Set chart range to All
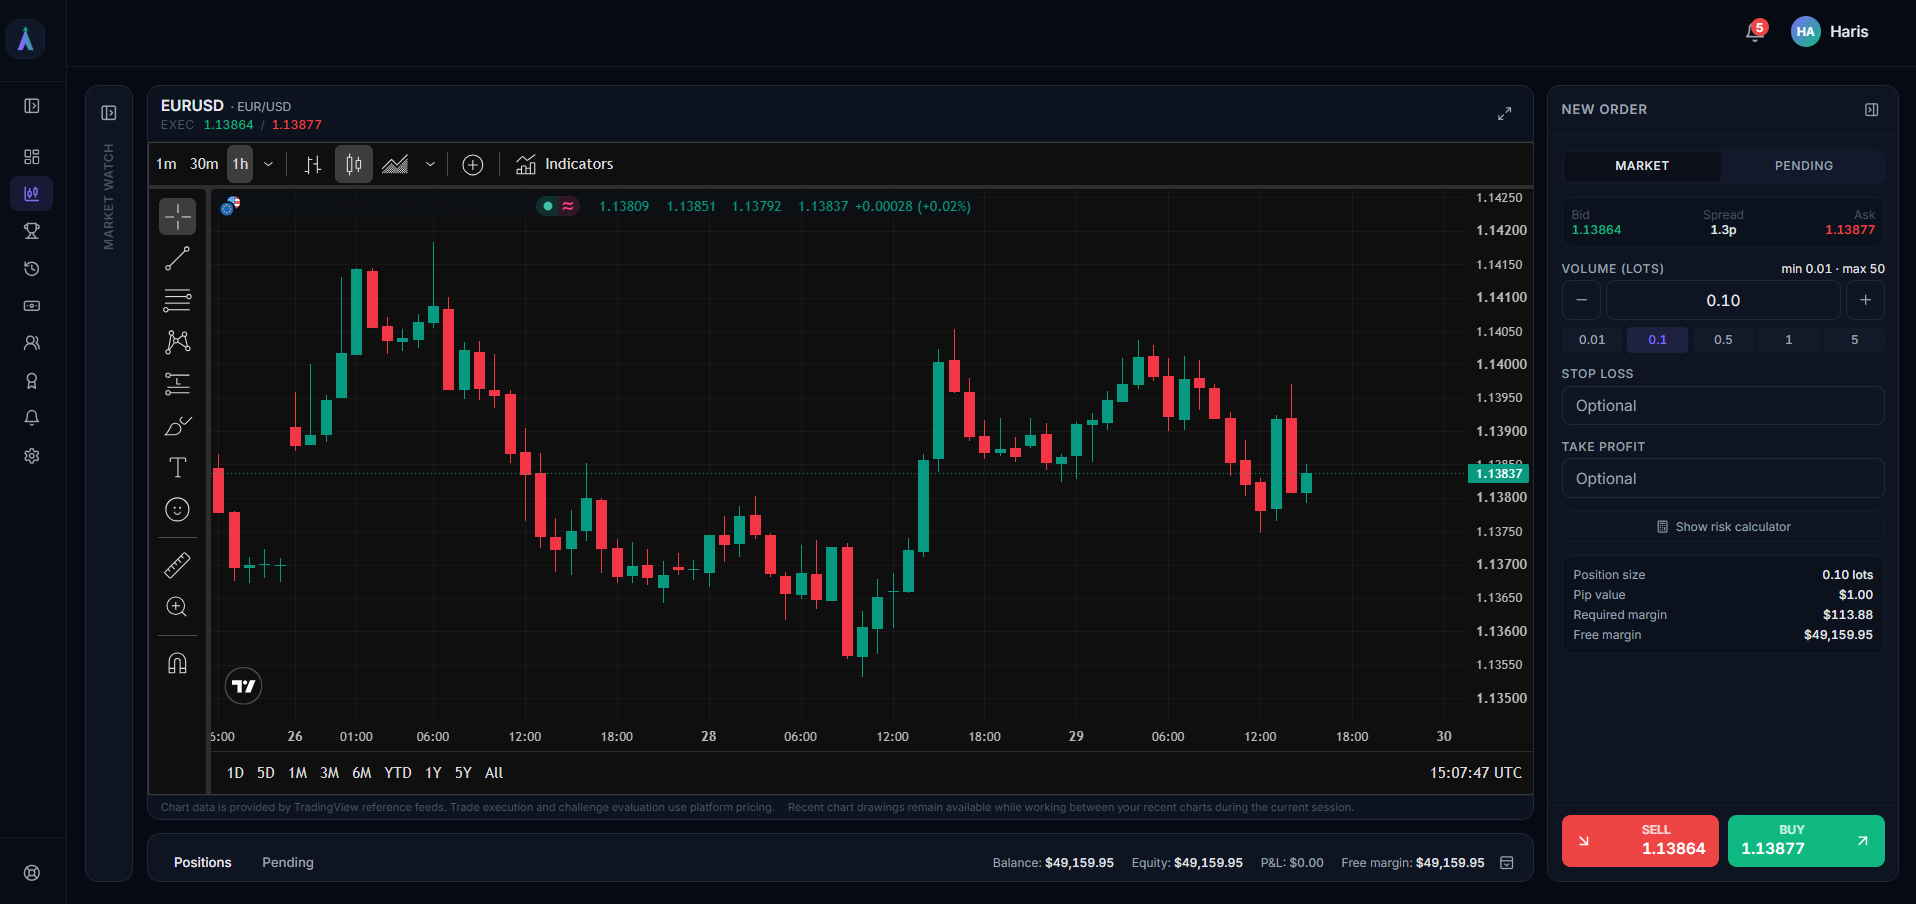This screenshot has width=1916, height=904. [494, 773]
